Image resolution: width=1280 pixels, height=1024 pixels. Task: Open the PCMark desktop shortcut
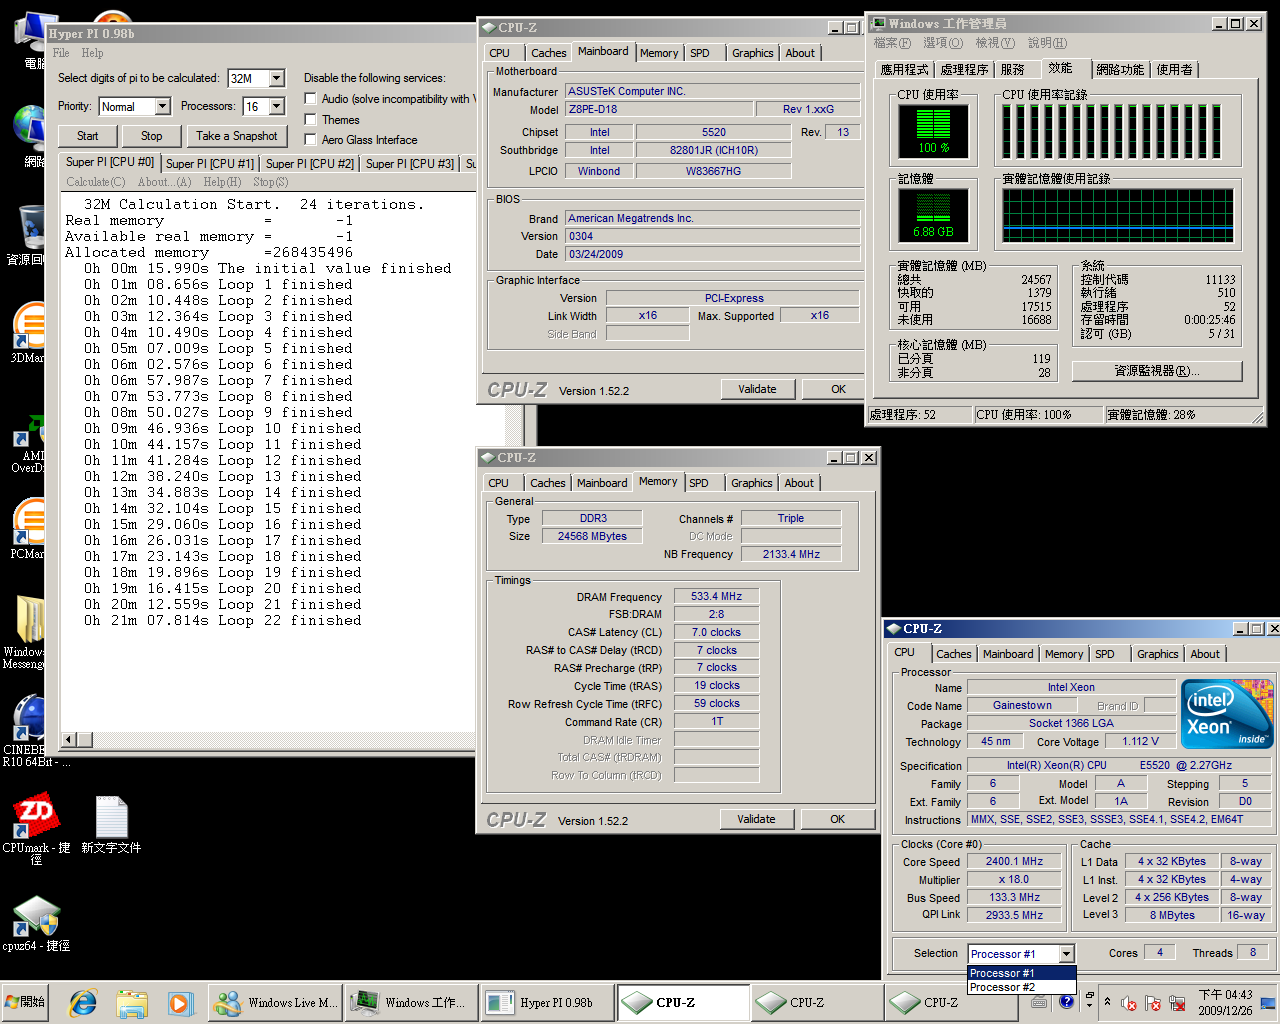pos(28,528)
